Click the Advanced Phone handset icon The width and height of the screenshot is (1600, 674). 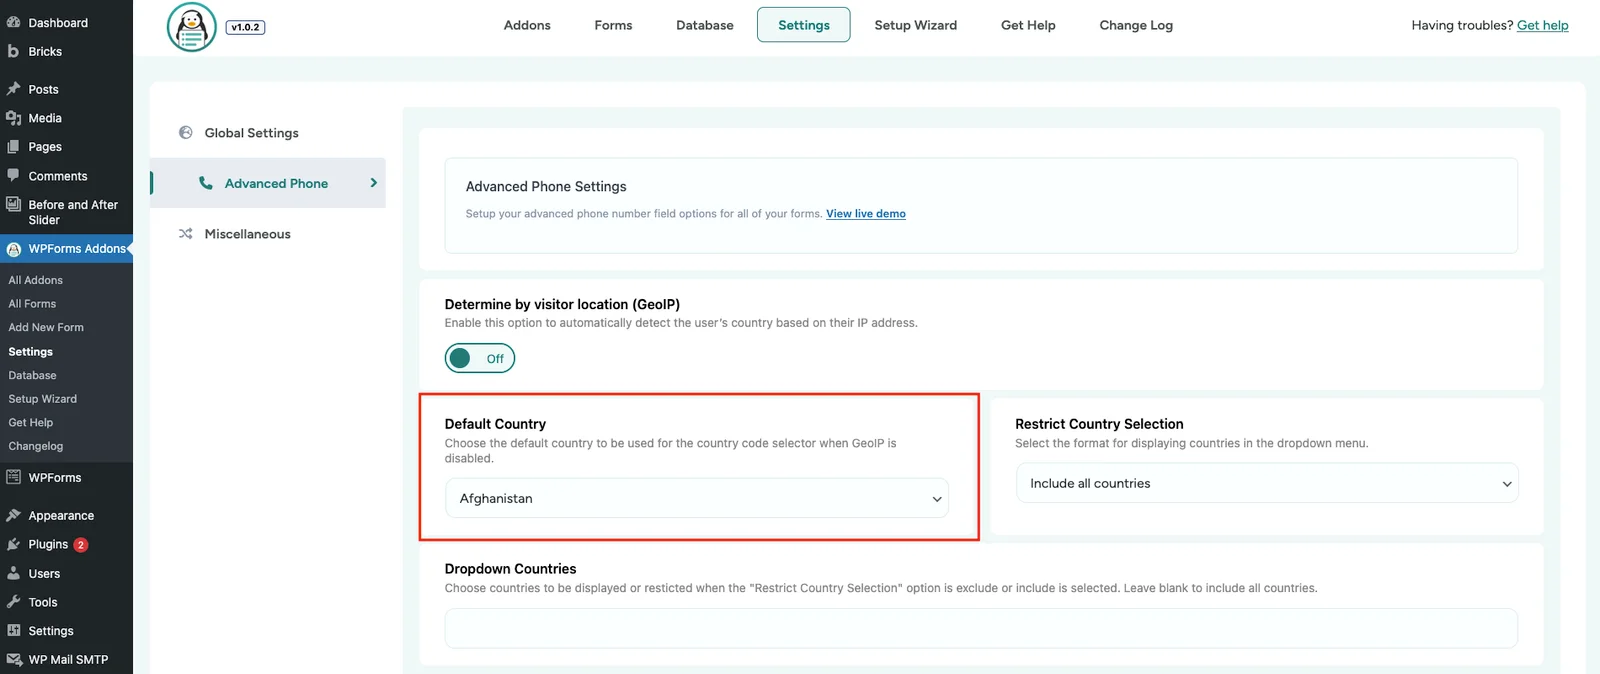[x=206, y=183]
